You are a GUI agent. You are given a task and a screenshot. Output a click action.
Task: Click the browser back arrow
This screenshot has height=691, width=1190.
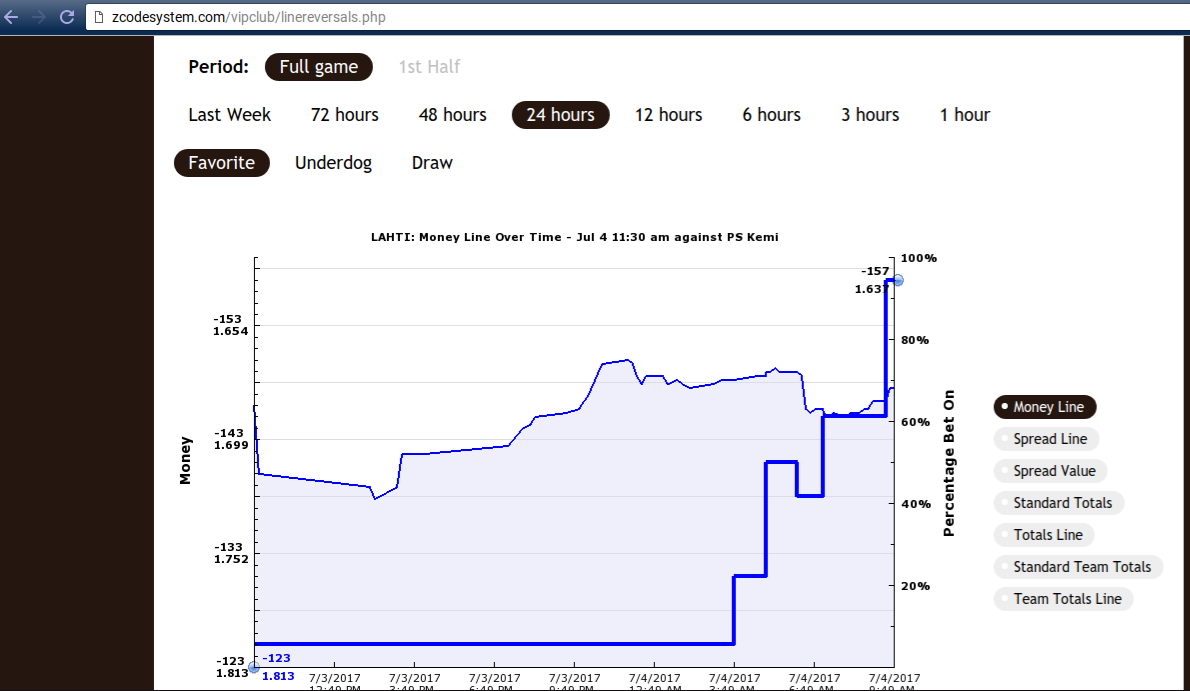tap(11, 17)
